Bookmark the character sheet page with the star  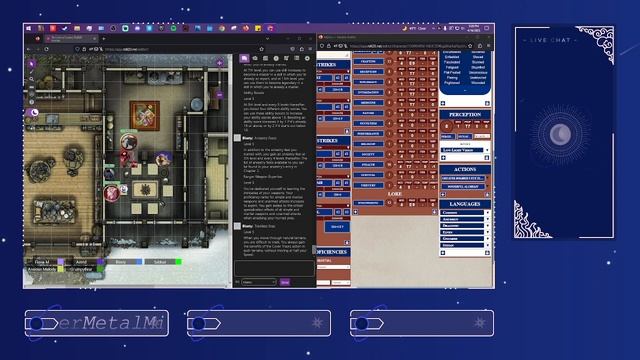470,46
